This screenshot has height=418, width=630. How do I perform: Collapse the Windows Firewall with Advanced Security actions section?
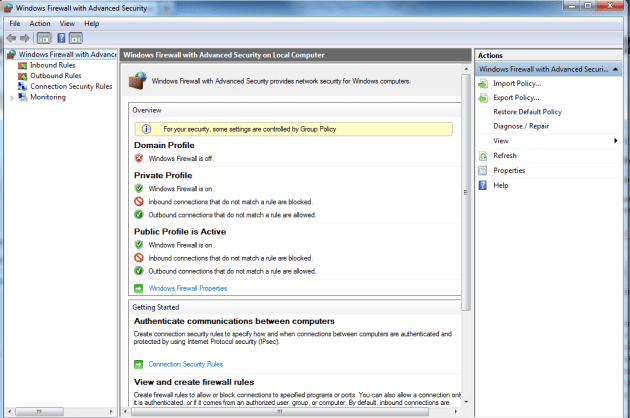coord(615,69)
